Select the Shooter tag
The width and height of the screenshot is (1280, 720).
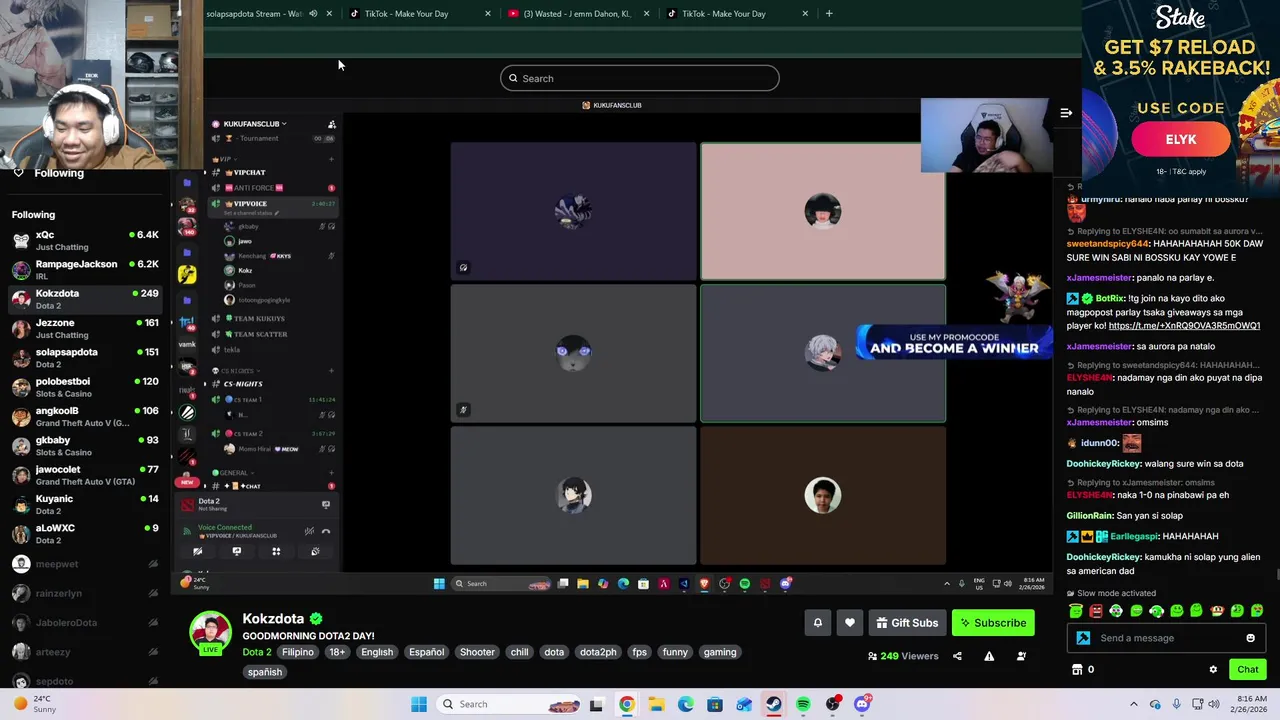point(477,652)
